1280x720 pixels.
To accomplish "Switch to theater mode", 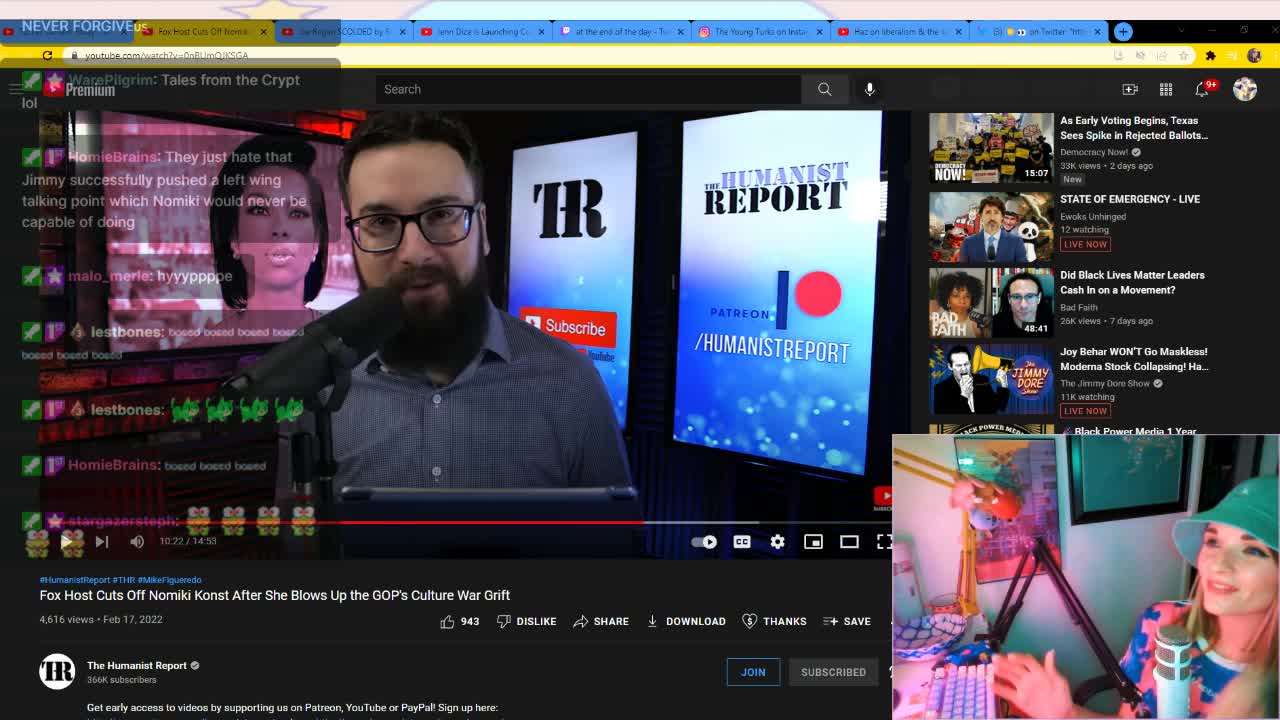I will coord(849,542).
